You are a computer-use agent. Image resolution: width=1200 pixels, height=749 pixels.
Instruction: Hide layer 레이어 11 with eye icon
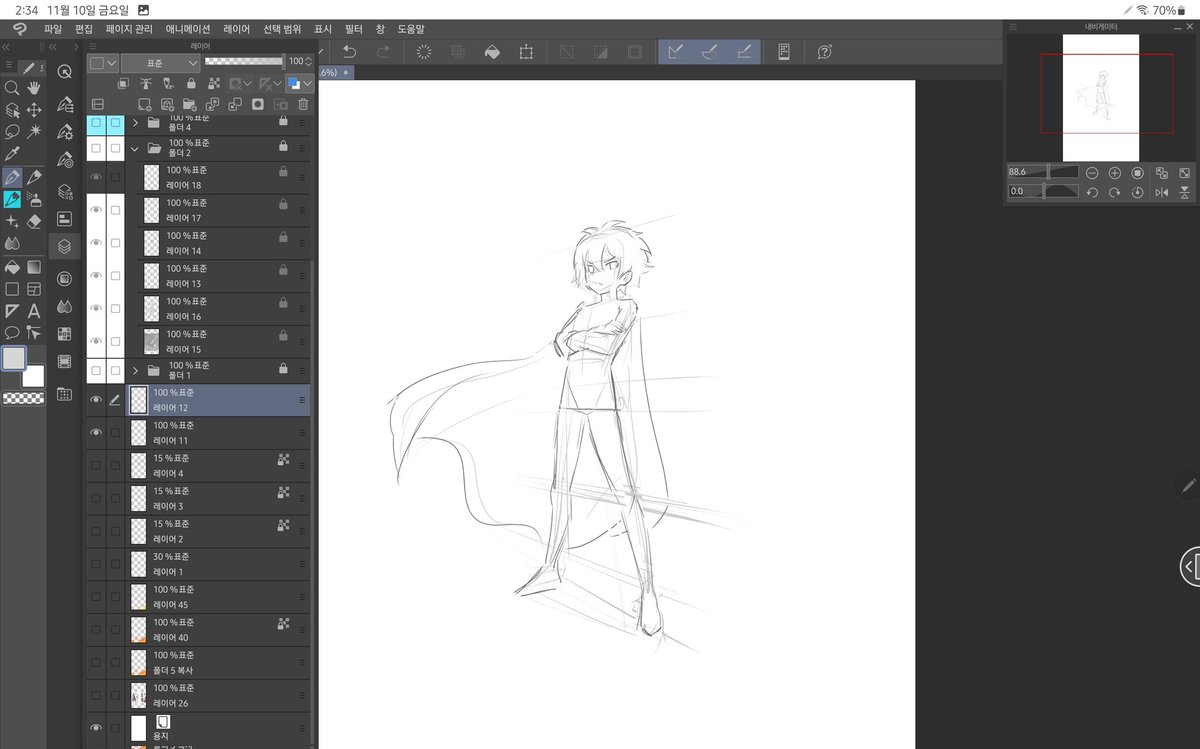pyautogui.click(x=96, y=432)
